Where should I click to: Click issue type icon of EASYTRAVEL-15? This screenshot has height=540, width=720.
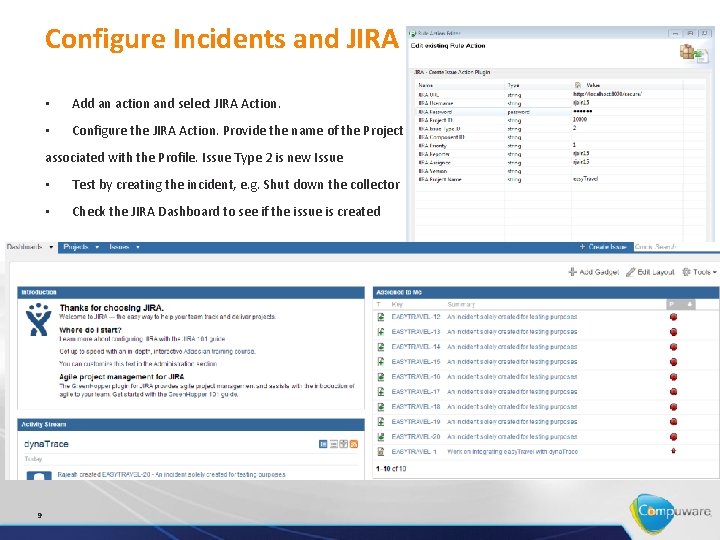[381, 361]
